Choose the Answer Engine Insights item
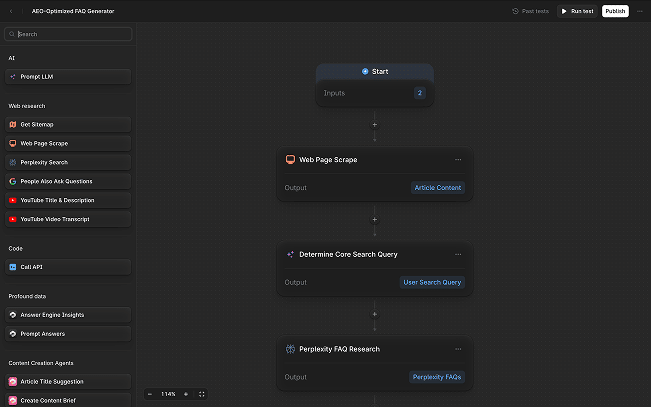 tap(68, 315)
